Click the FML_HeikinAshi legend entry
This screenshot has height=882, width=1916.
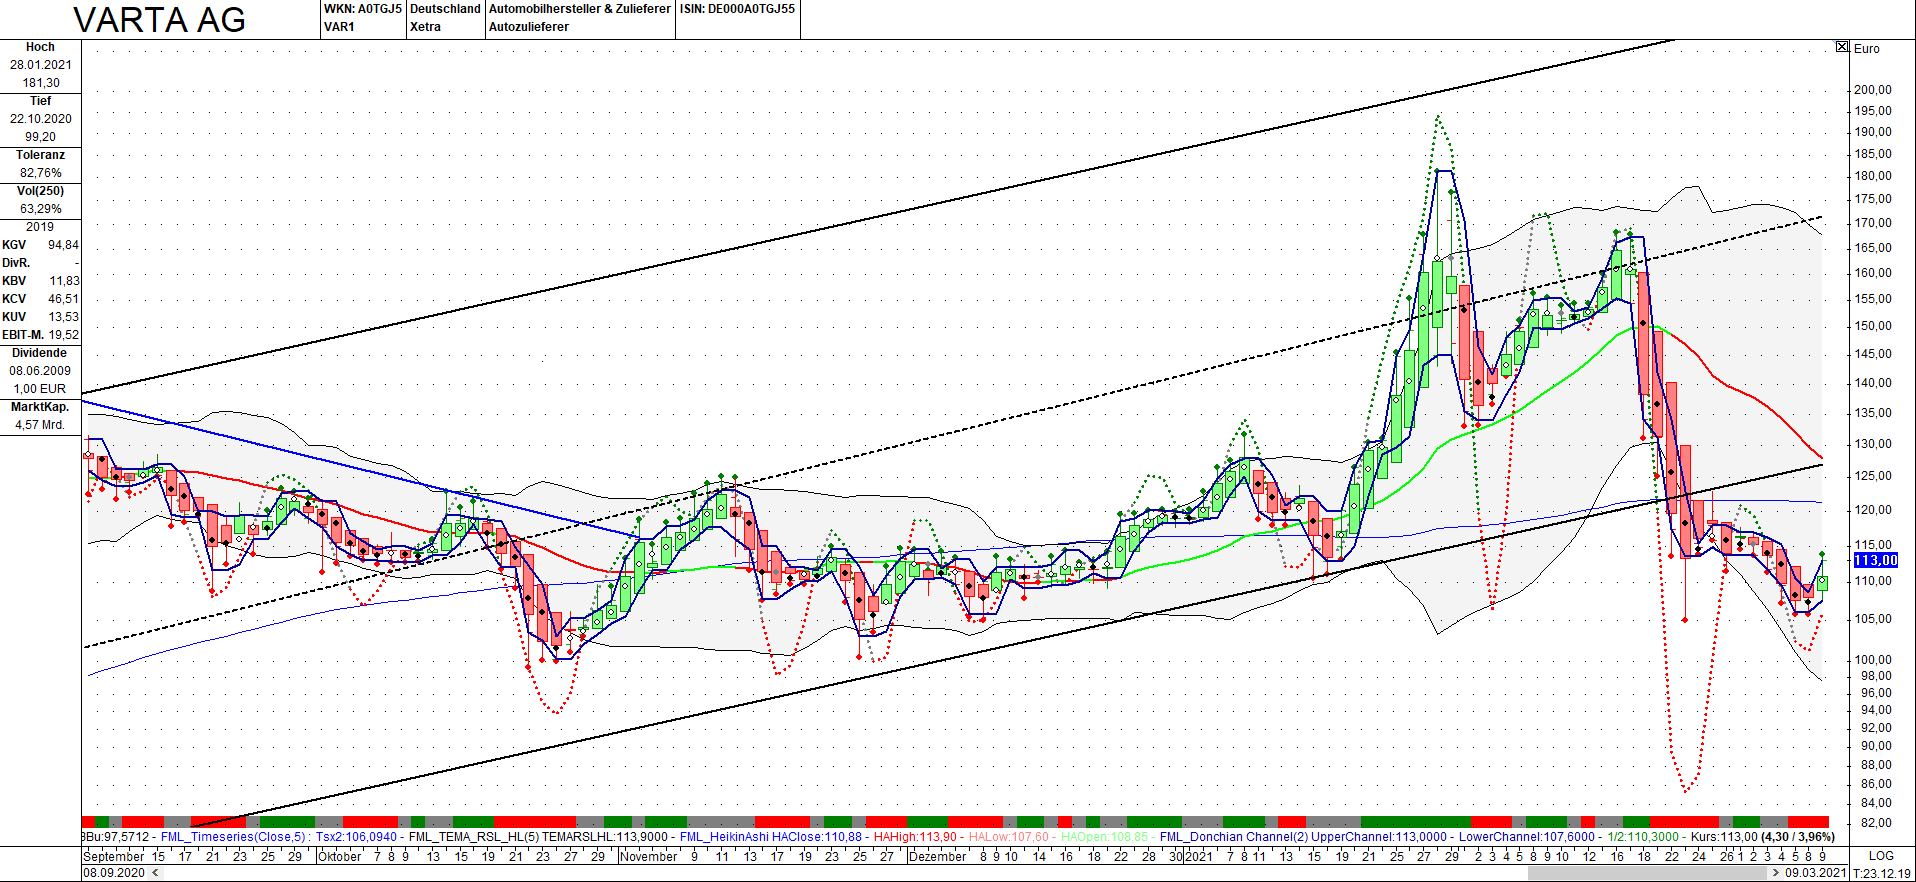pyautogui.click(x=724, y=837)
